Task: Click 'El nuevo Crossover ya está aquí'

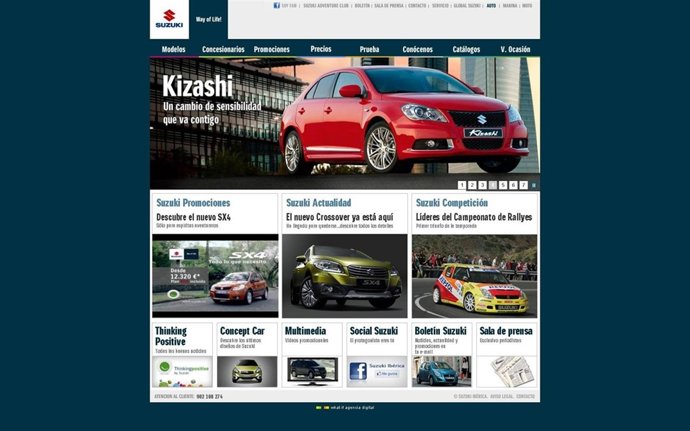Action: tap(340, 217)
